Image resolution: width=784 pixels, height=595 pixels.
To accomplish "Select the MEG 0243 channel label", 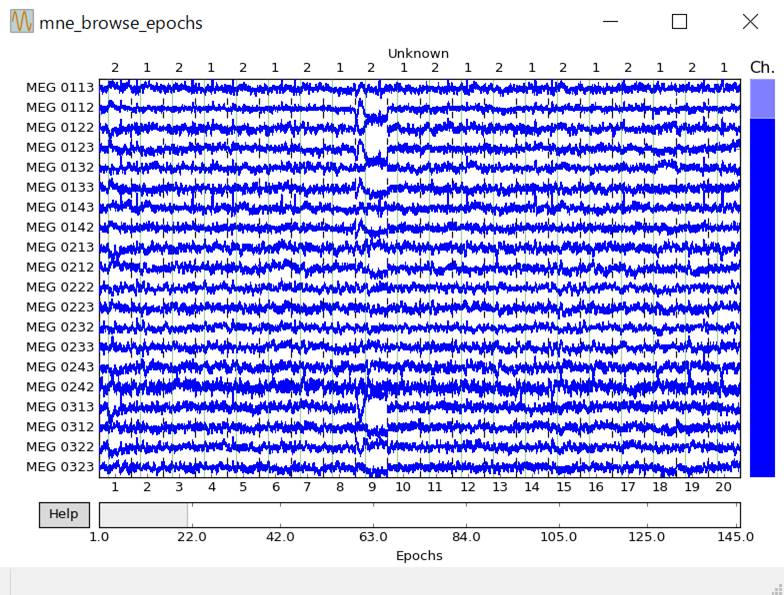I will coord(60,367).
